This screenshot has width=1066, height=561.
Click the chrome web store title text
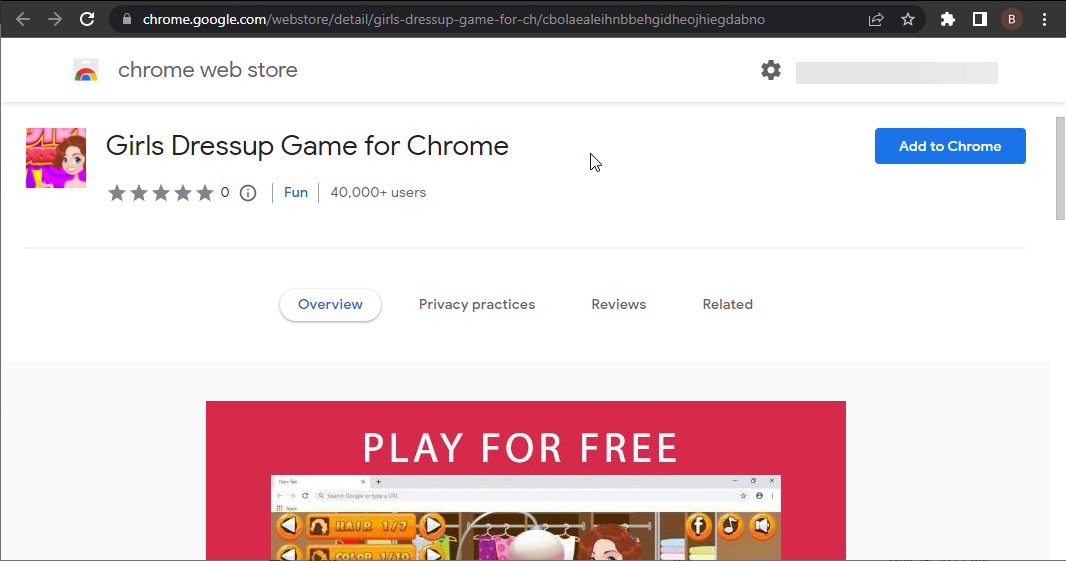tap(207, 70)
